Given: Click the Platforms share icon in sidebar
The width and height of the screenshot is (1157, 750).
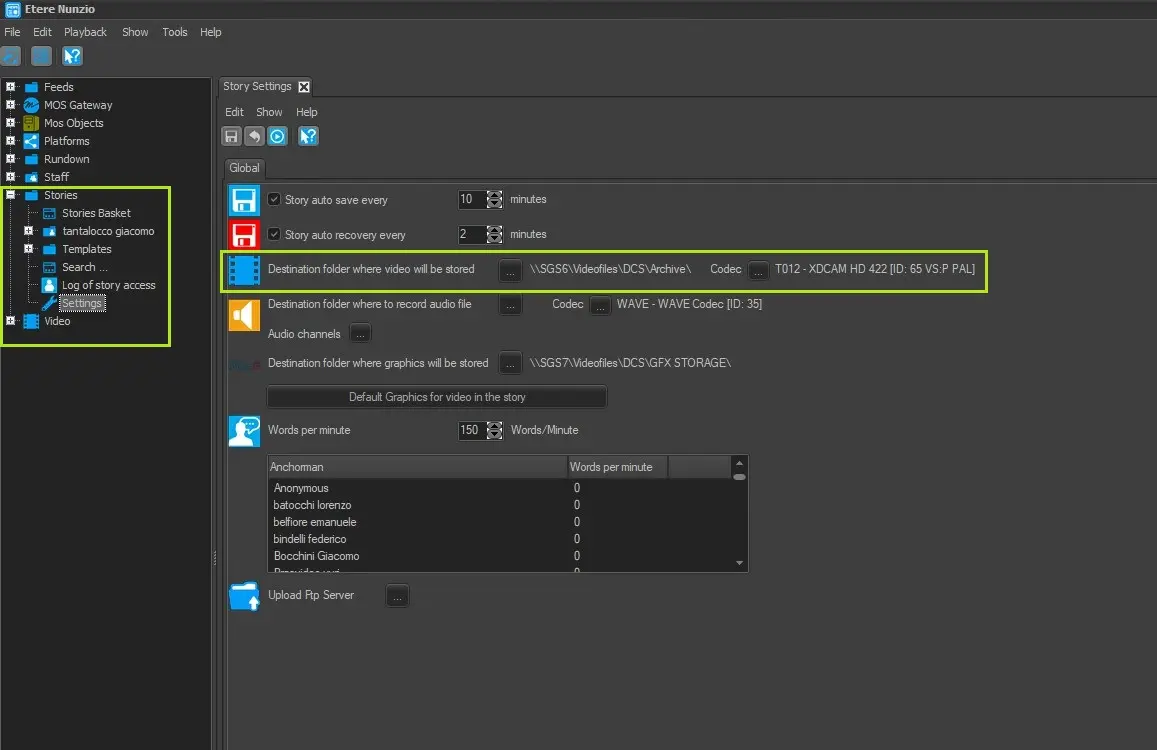Looking at the screenshot, I should point(31,141).
